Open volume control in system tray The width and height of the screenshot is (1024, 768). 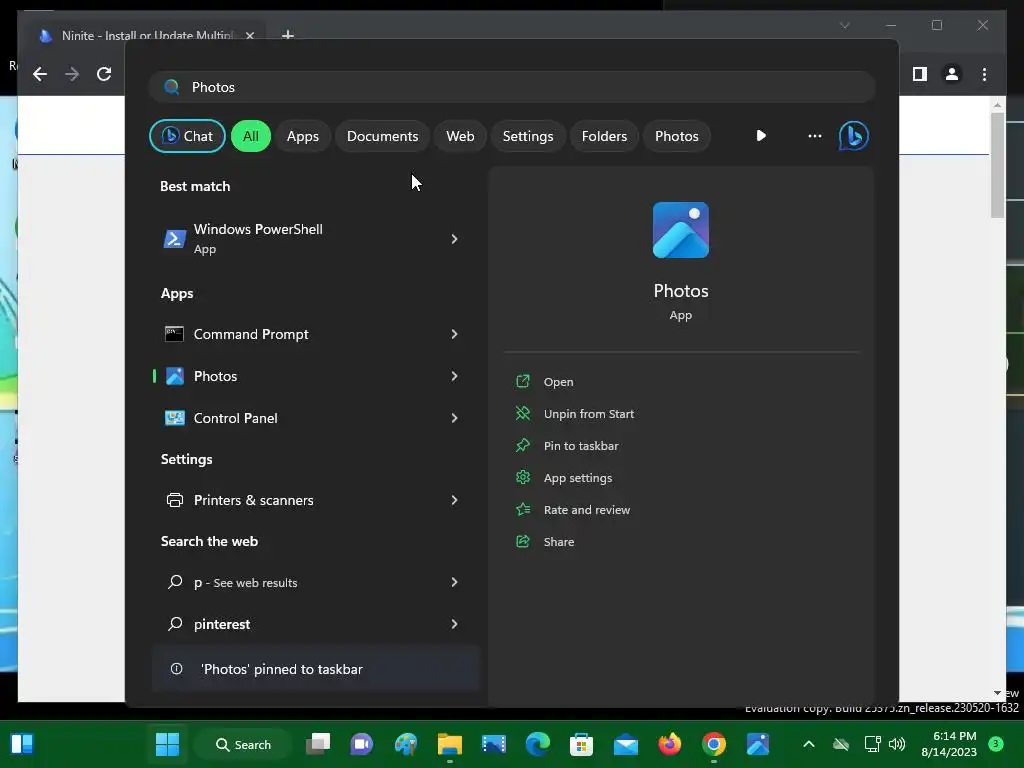(897, 744)
